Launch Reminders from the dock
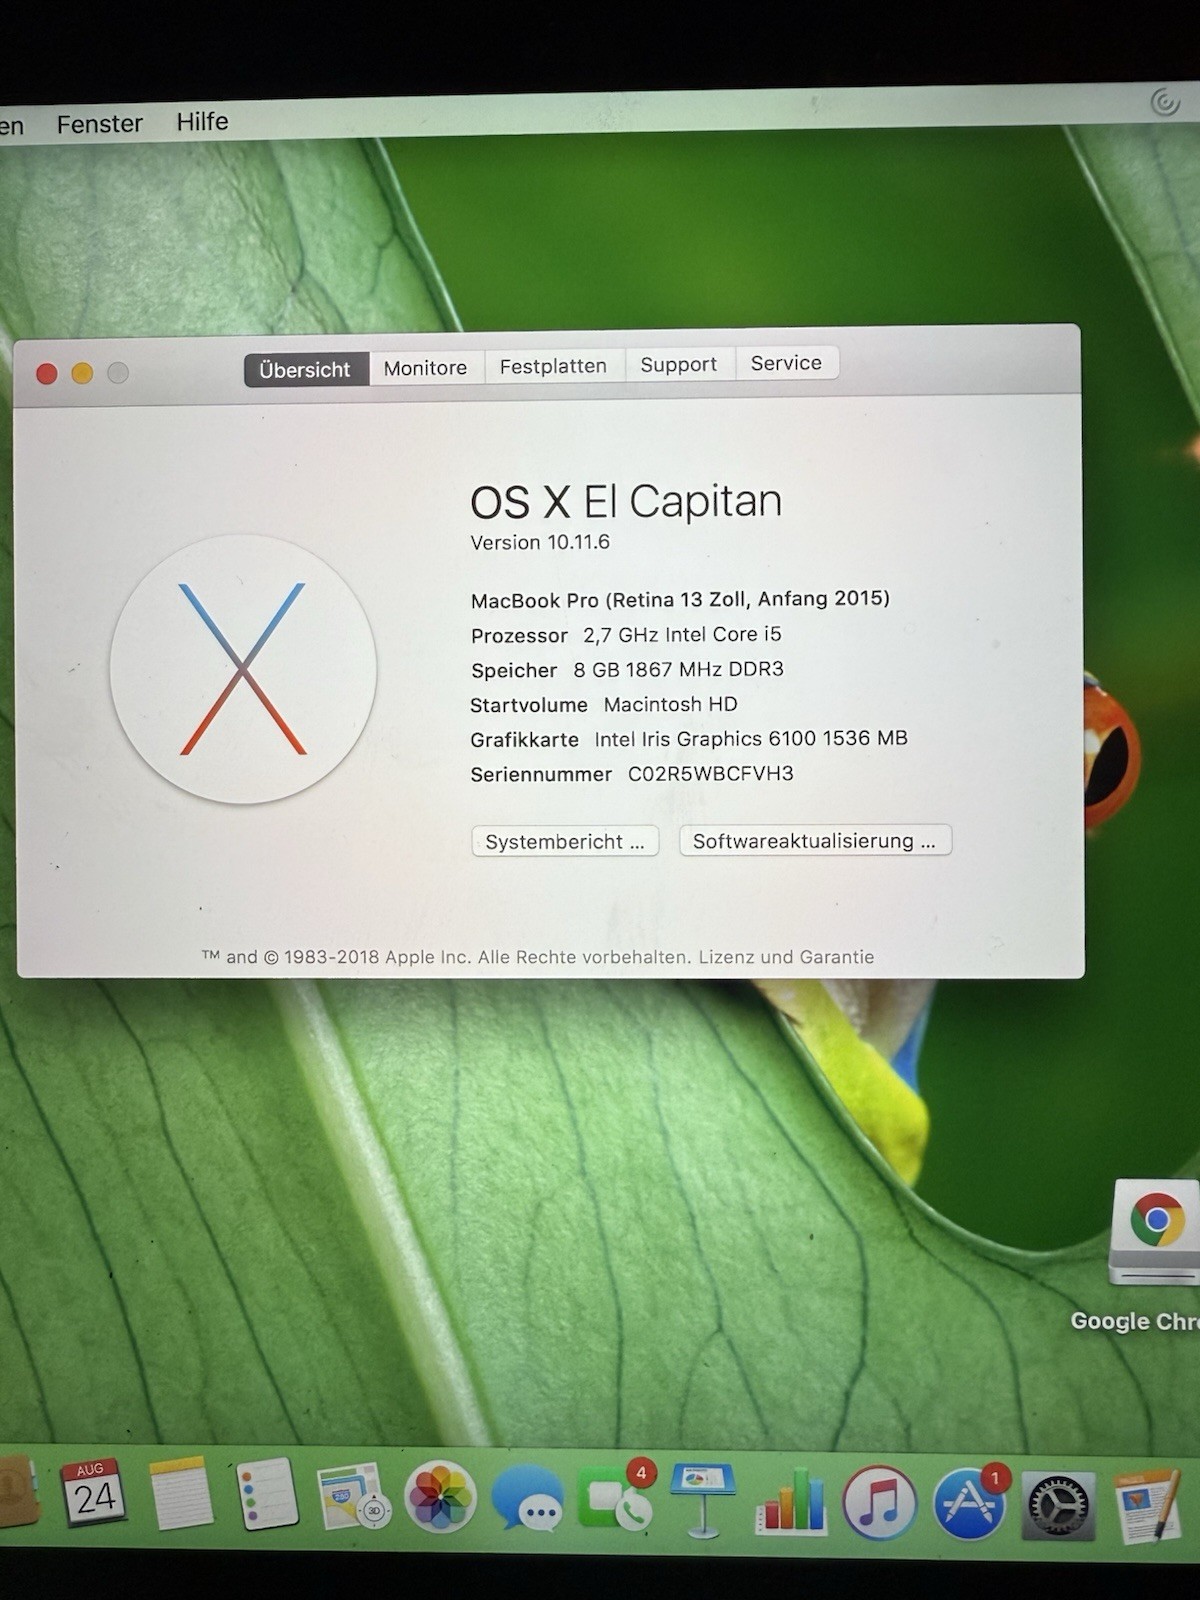Screen dimensions: 1200x1600 [x=267, y=1494]
